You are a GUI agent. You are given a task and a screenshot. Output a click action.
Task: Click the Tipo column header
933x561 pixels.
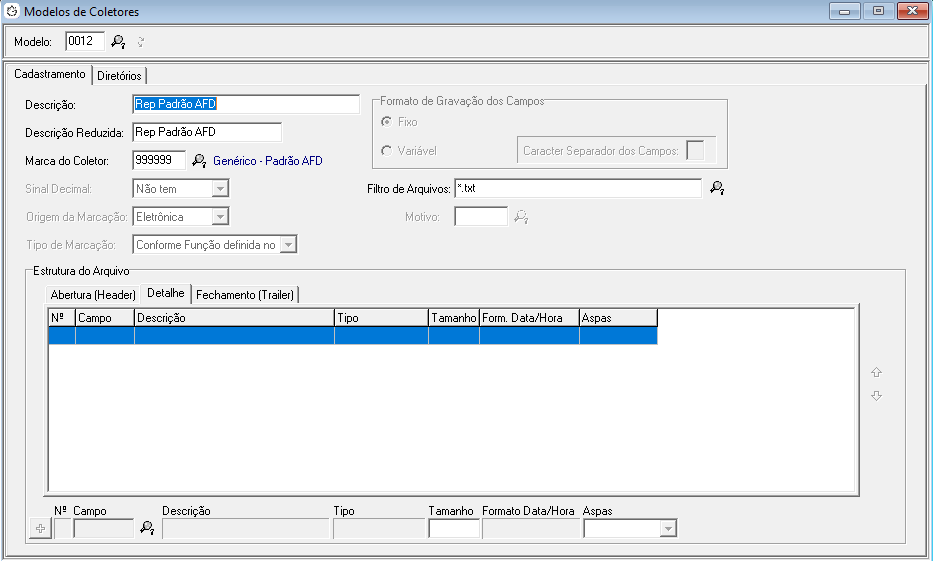380,317
